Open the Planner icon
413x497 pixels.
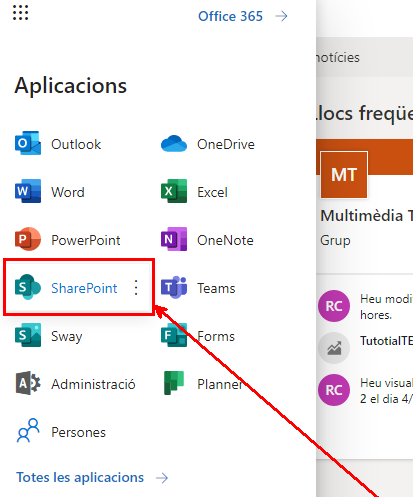tap(174, 383)
